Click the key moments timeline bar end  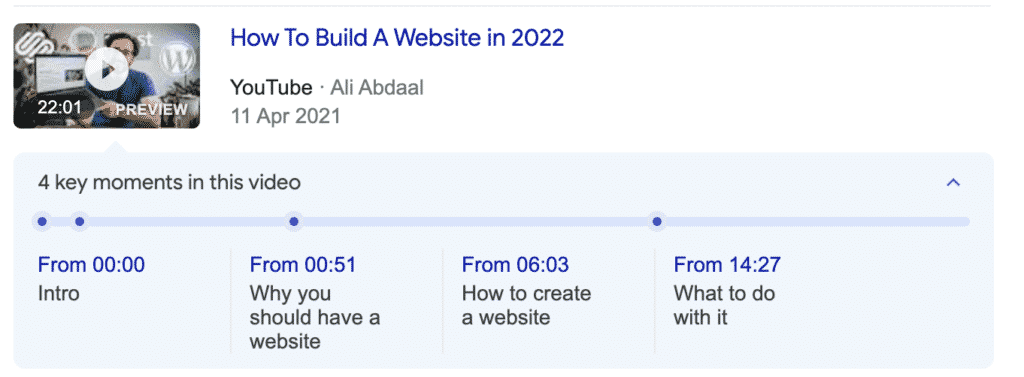click(964, 222)
